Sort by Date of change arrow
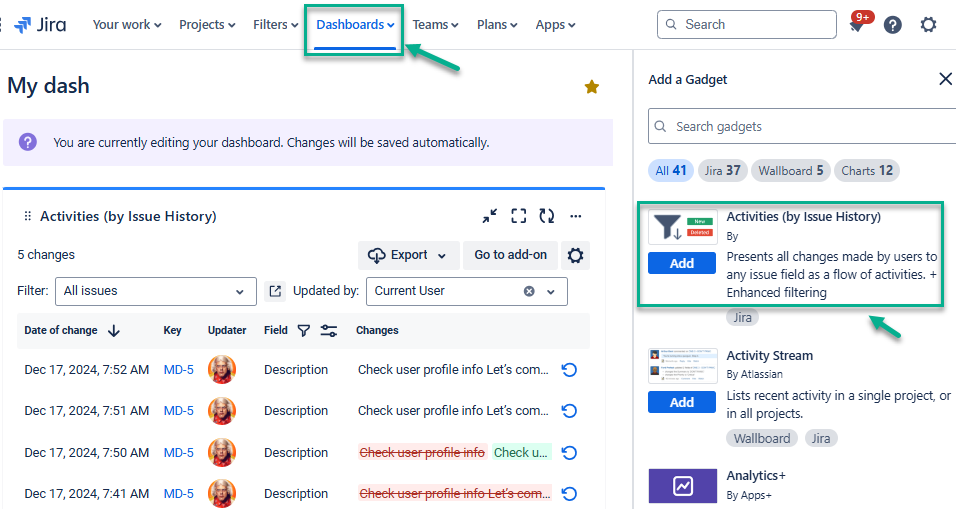Image resolution: width=956 pixels, height=509 pixels. (113, 330)
